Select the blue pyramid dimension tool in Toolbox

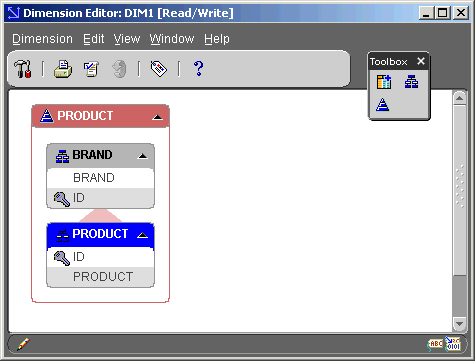(x=382, y=104)
